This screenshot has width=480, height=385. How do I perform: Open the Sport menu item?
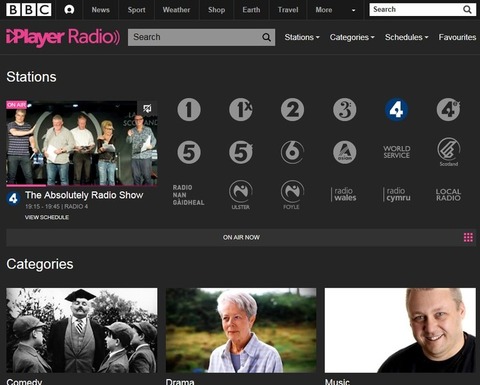[x=136, y=10]
